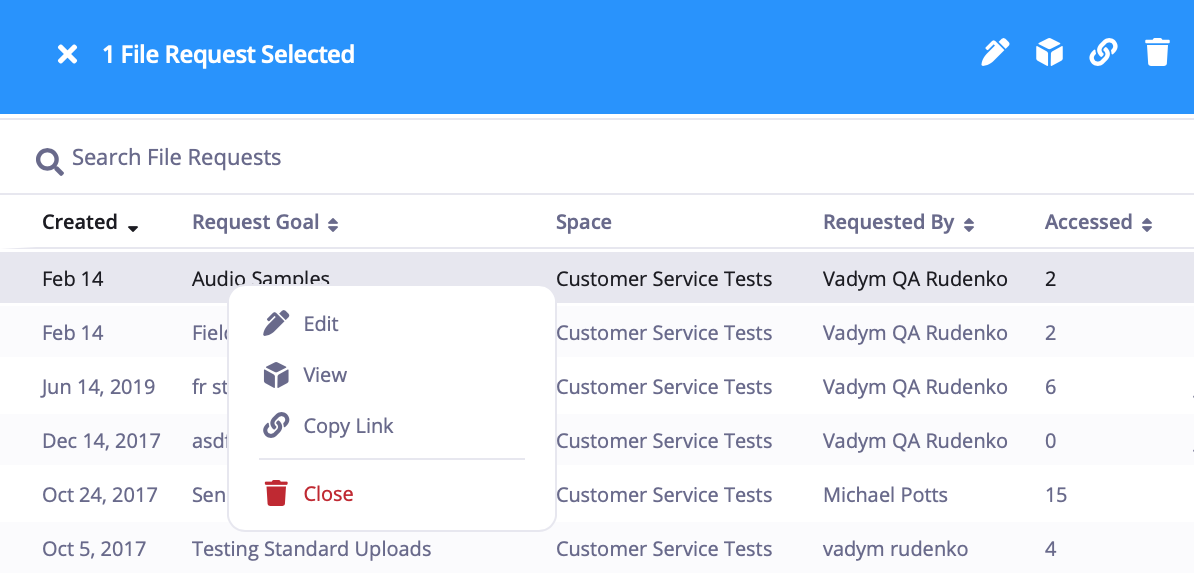Screen dimensions: 1194x582
Task: Click the trash can icon in blue header
Action: pyautogui.click(x=1157, y=53)
